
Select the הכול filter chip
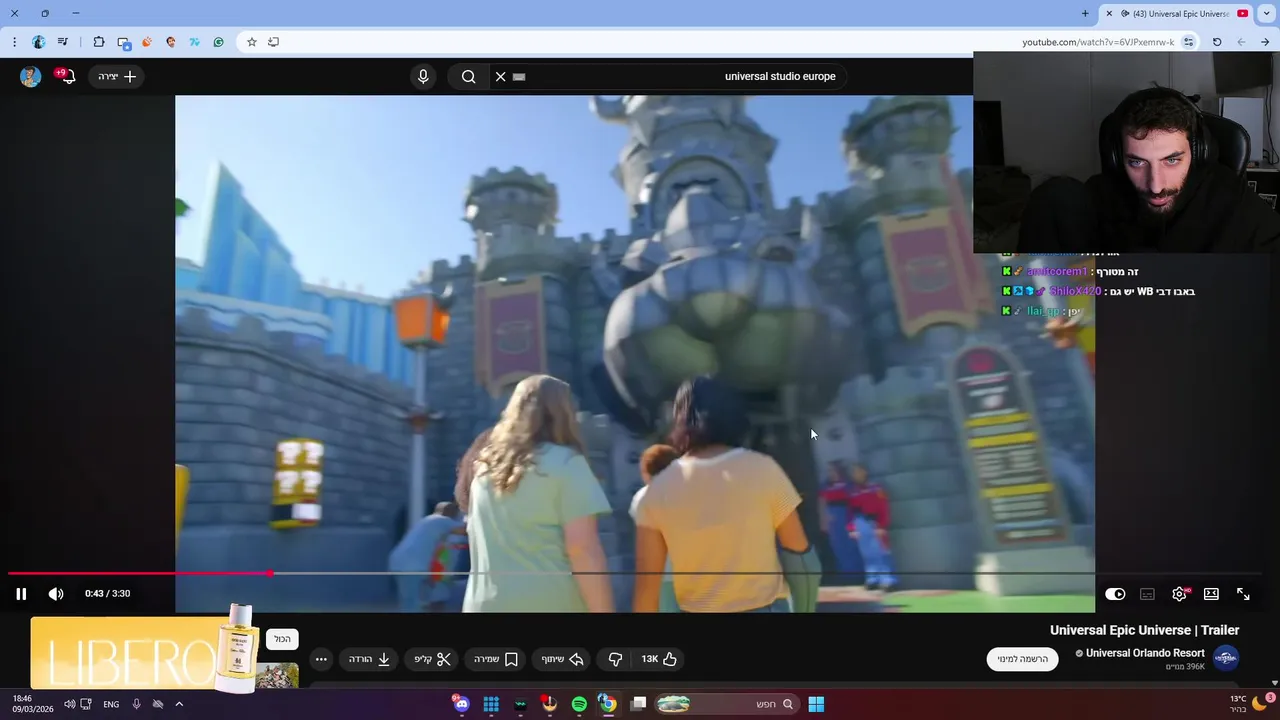283,639
